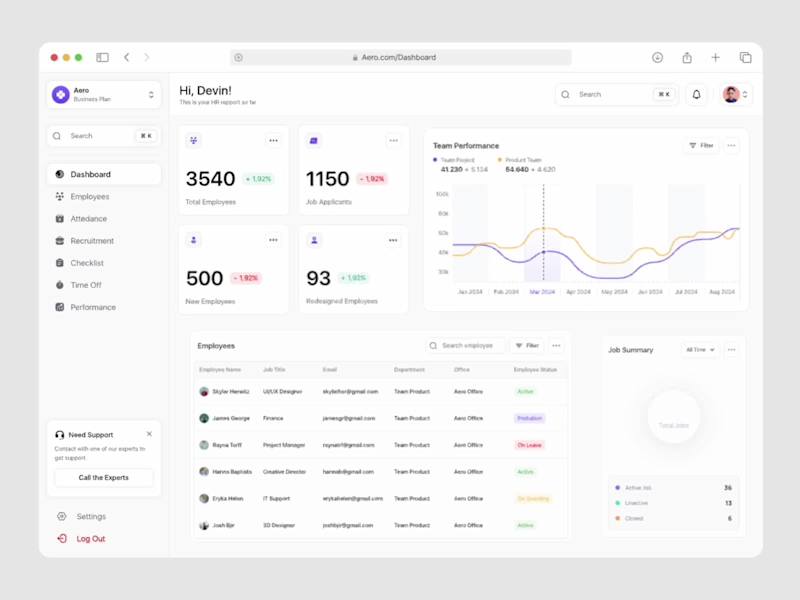The image size is (800, 600).
Task: Click the Settings gear icon
Action: (62, 516)
